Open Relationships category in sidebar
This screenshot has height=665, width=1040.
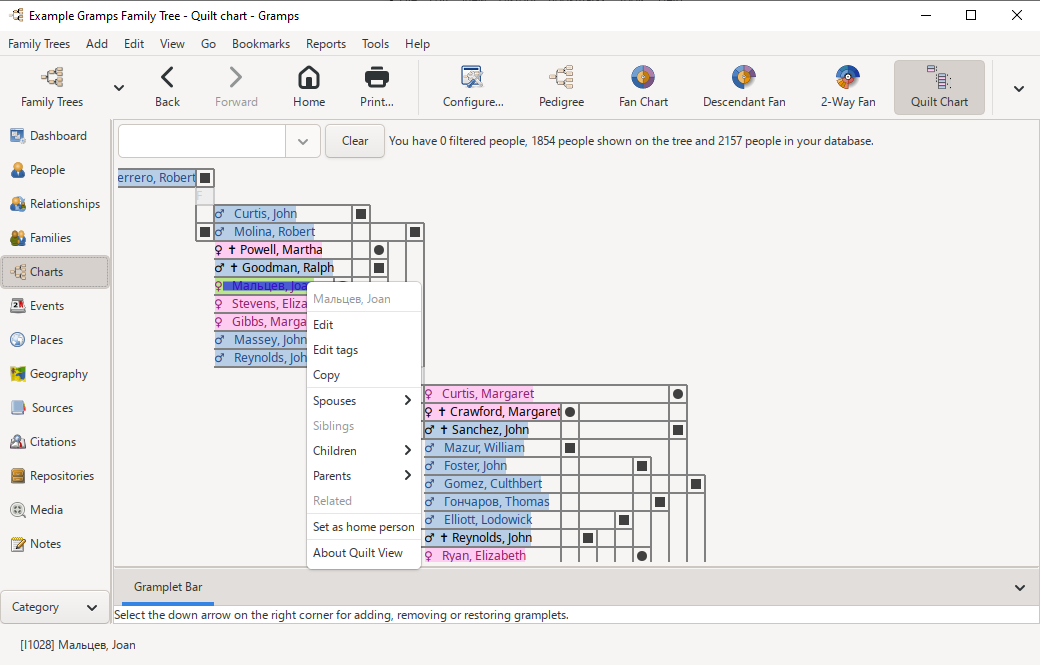[x=56, y=204]
